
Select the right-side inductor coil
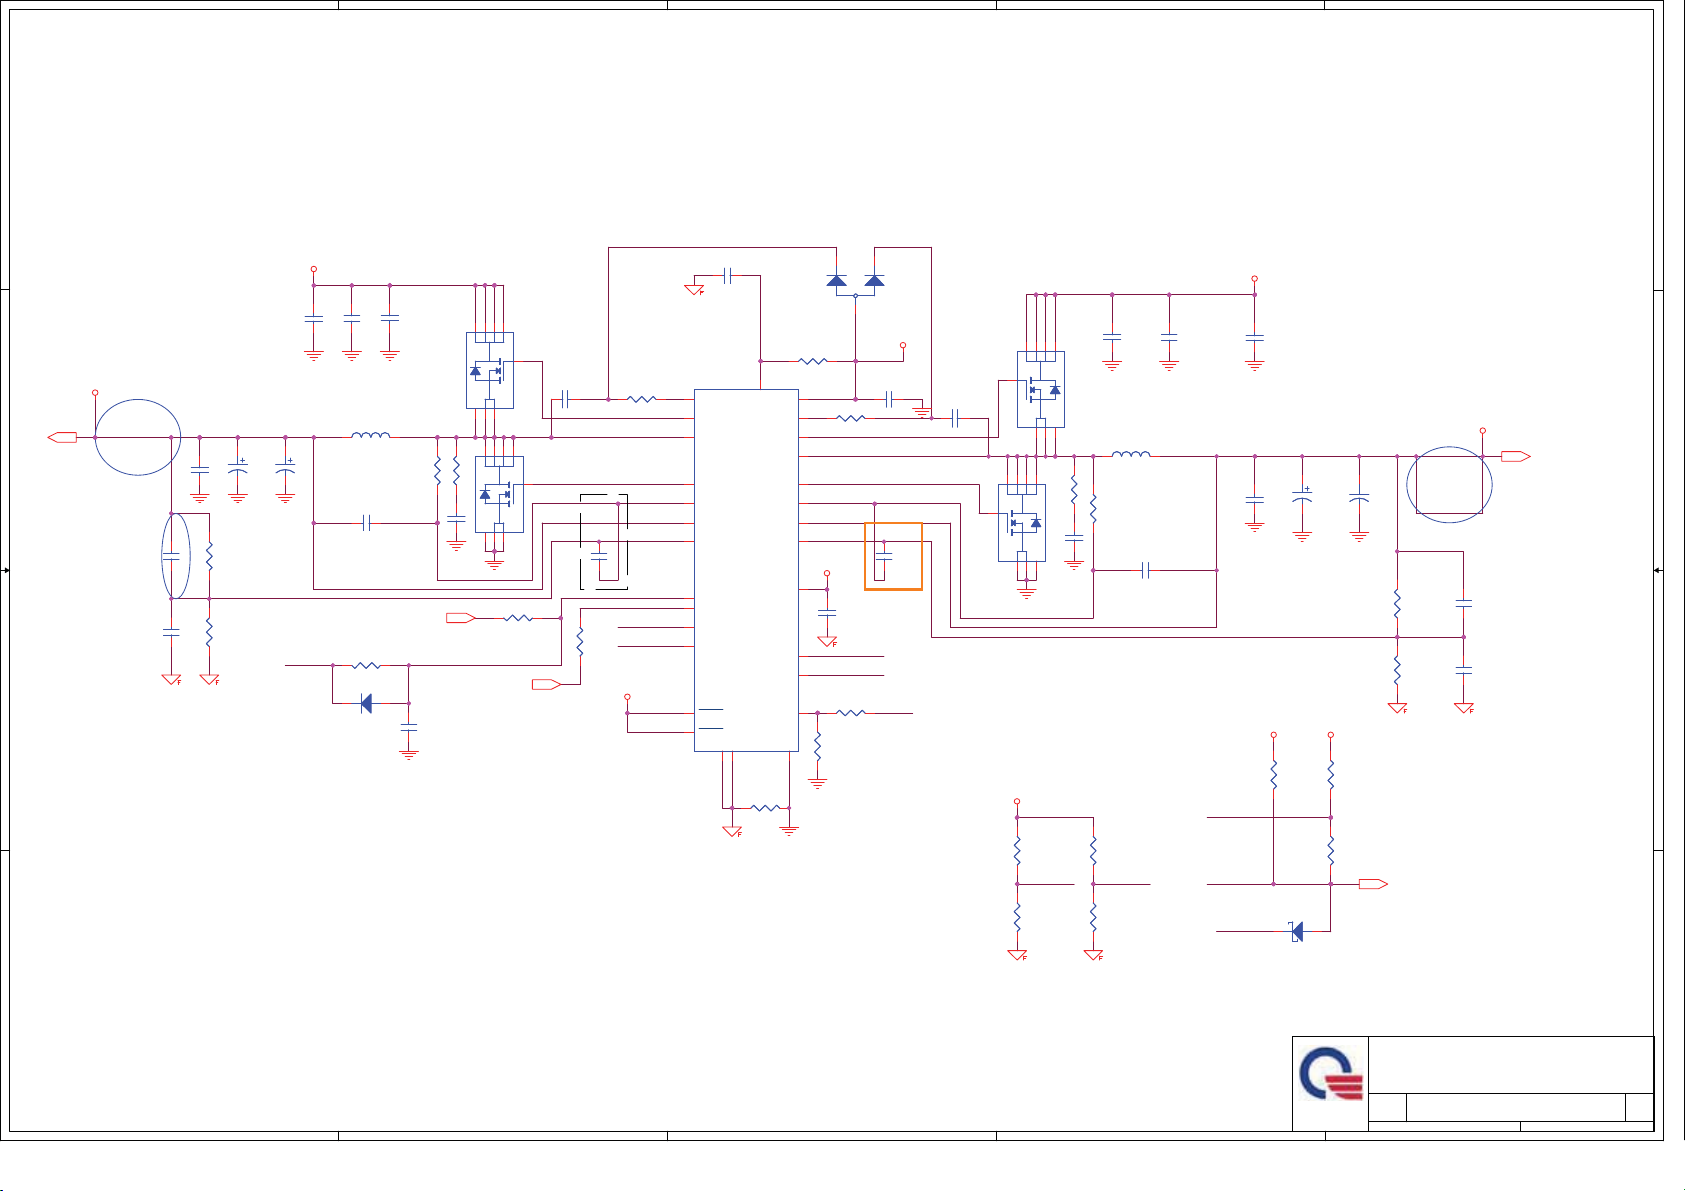click(x=1131, y=454)
